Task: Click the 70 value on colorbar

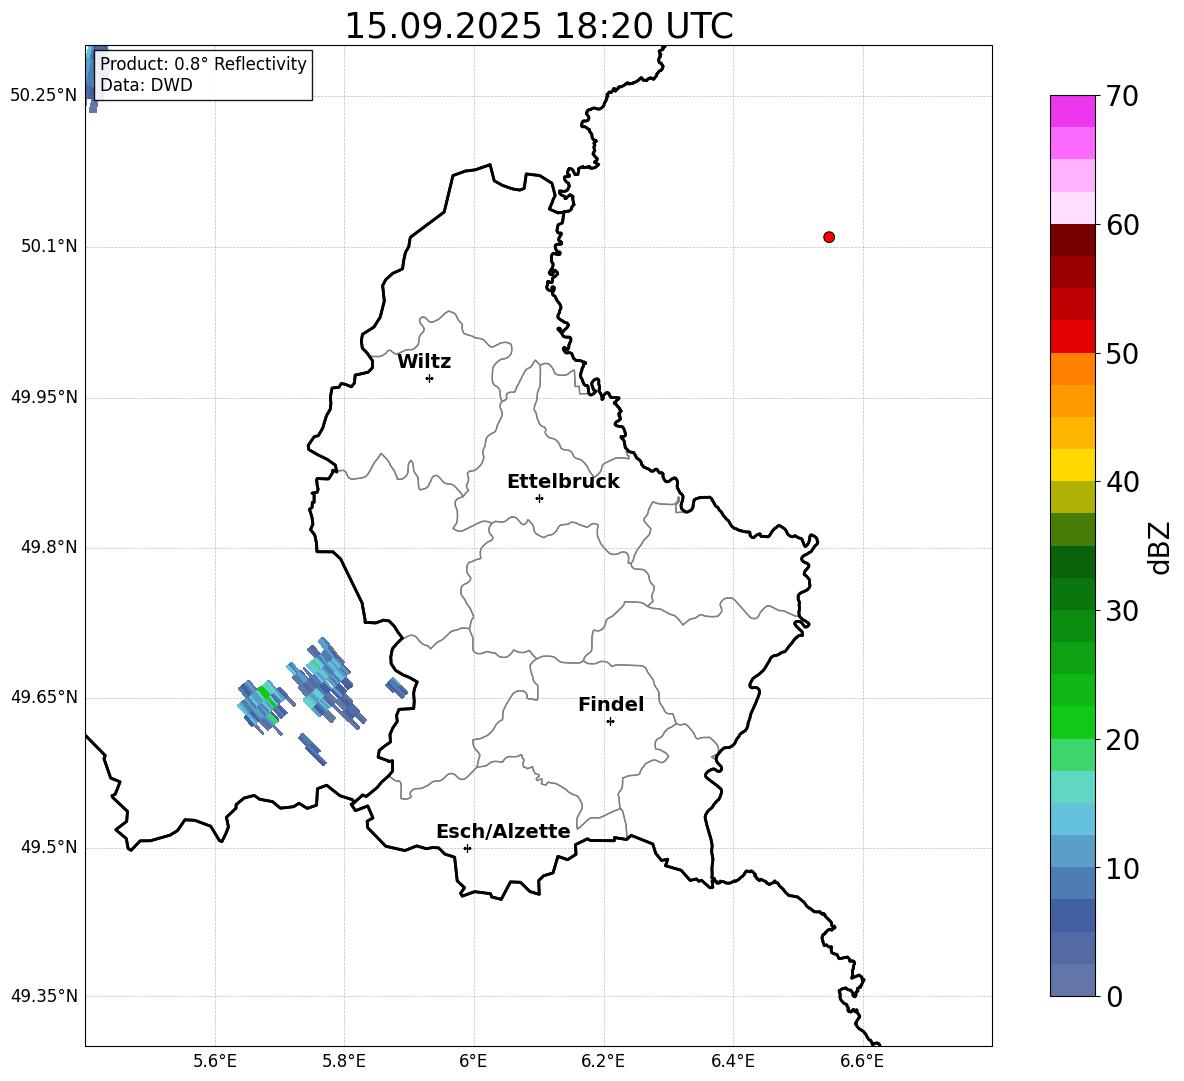Action: [1122, 96]
